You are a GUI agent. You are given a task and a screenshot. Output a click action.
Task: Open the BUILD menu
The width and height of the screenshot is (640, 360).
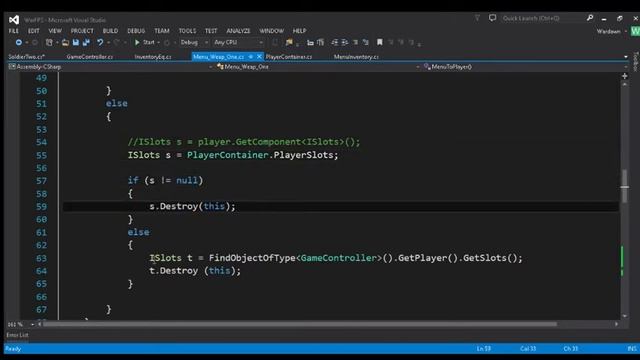point(110,31)
